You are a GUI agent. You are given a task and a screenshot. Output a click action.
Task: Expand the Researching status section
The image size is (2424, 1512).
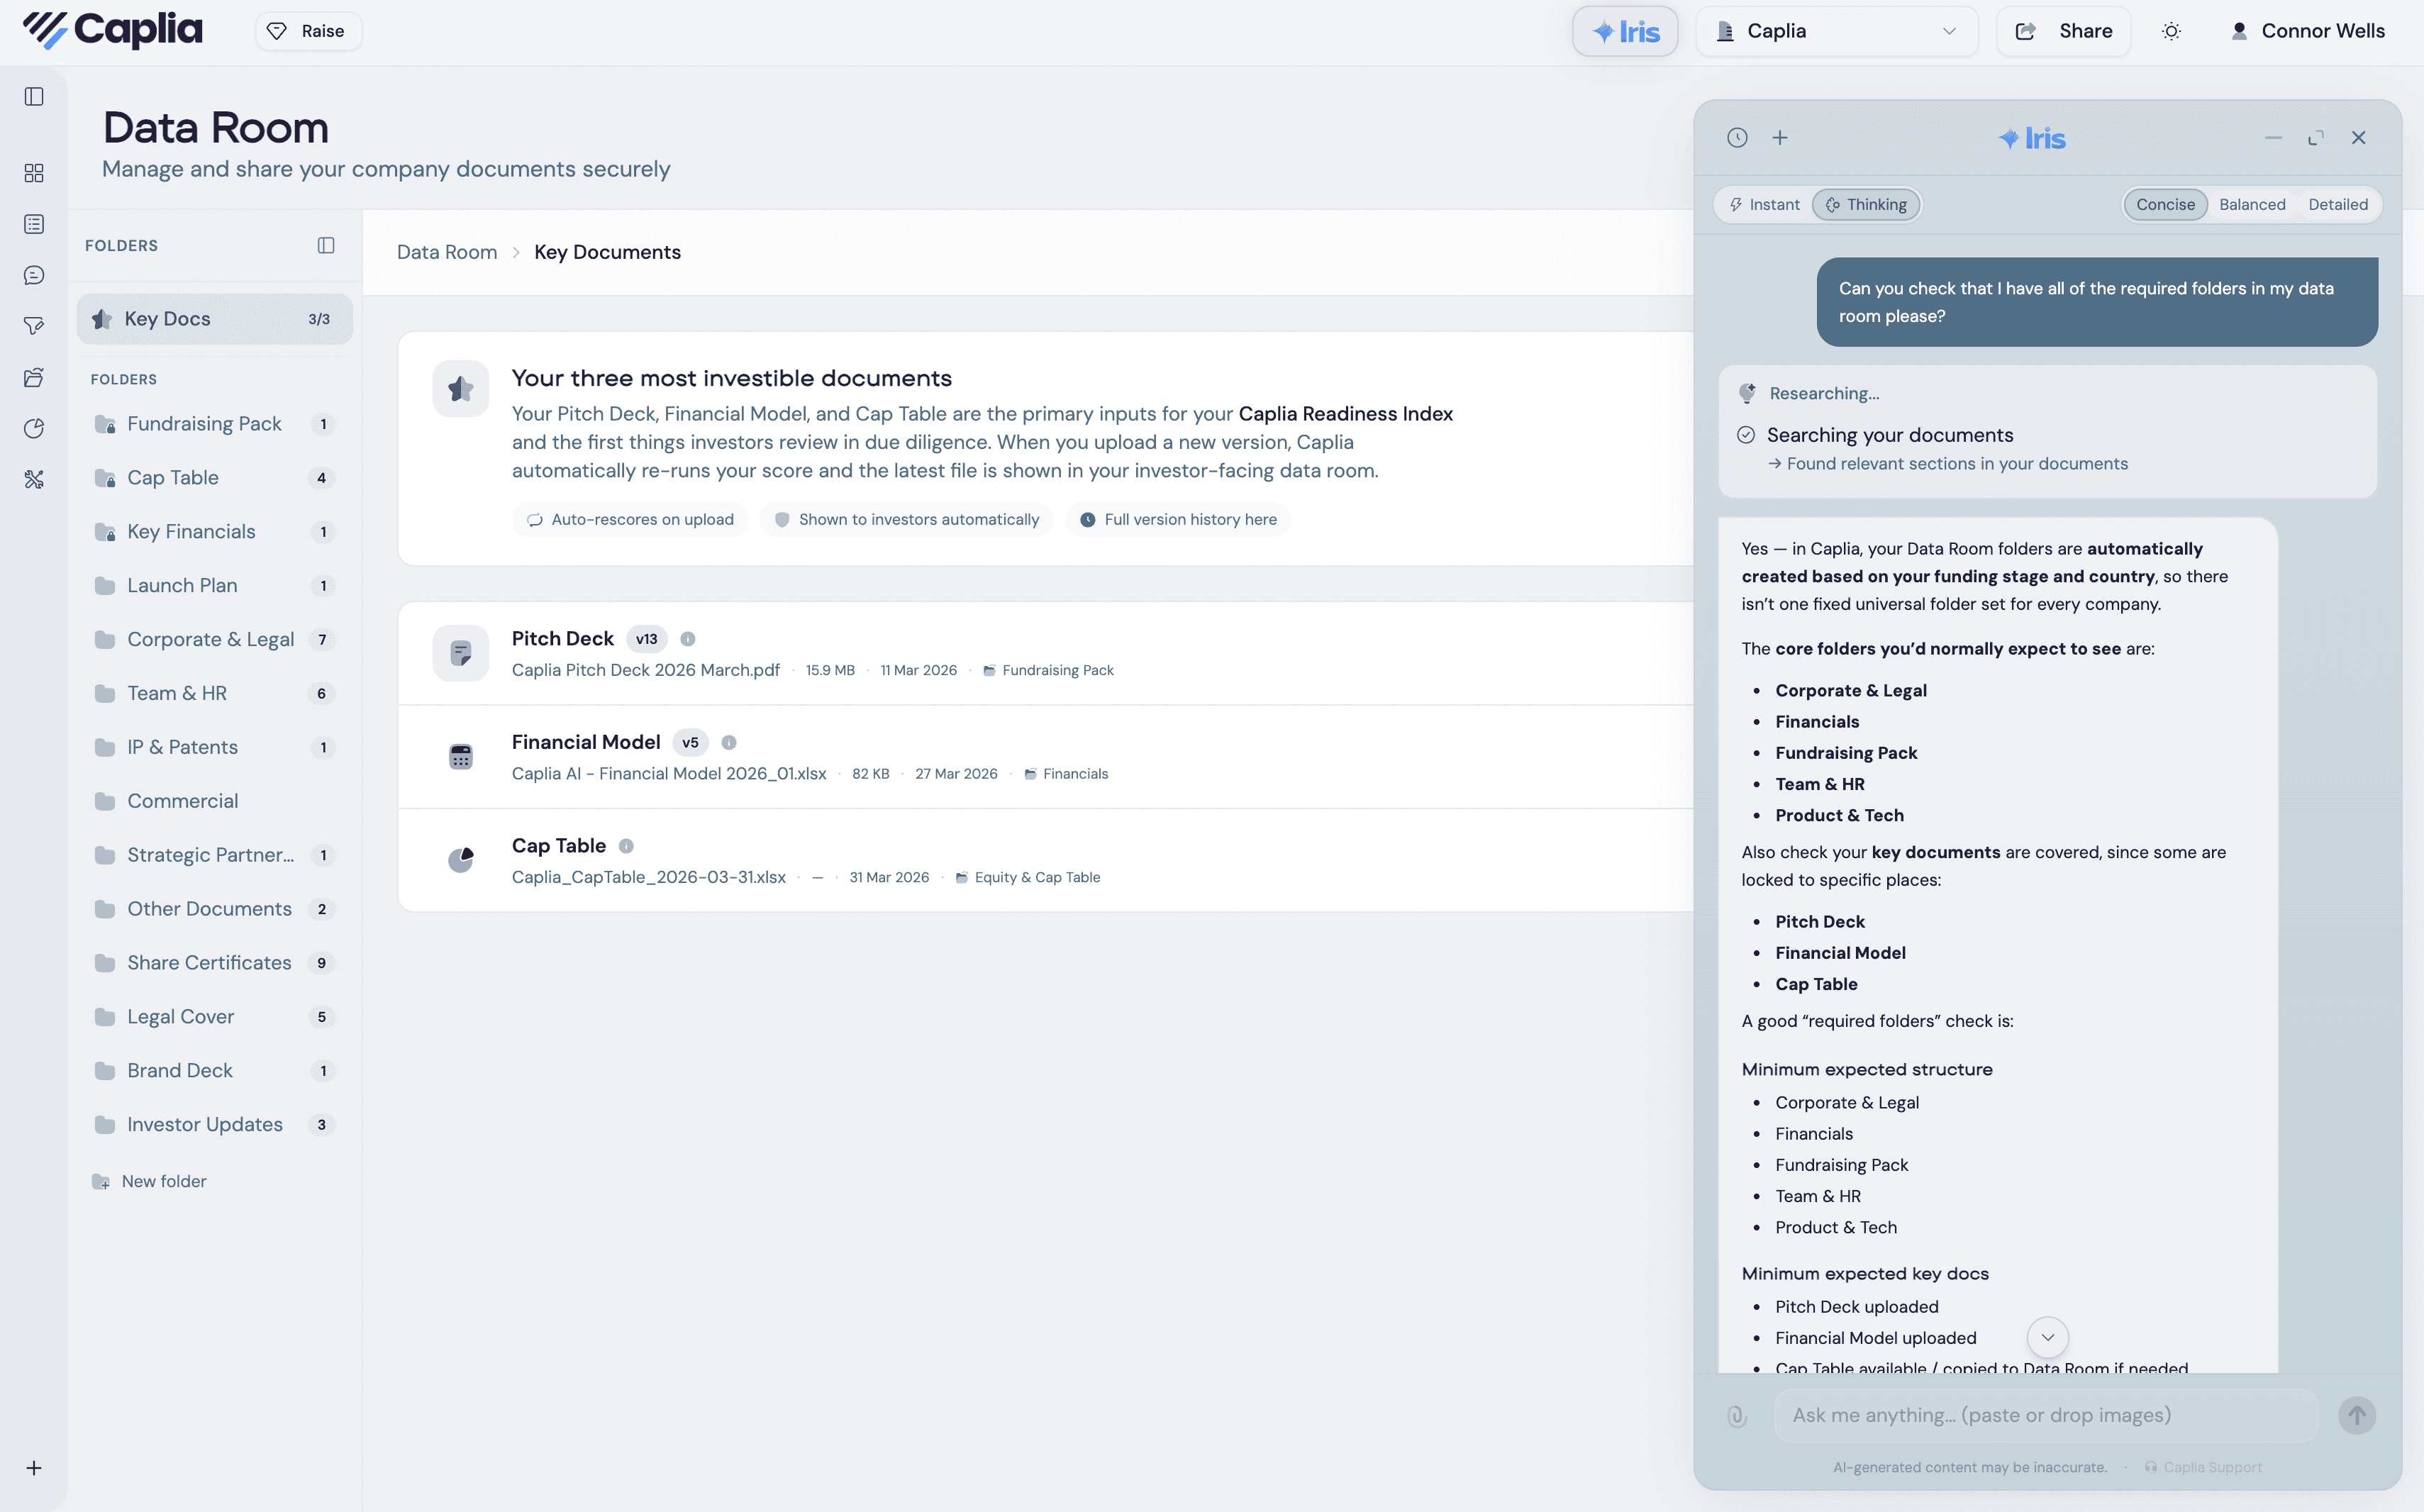click(1824, 394)
